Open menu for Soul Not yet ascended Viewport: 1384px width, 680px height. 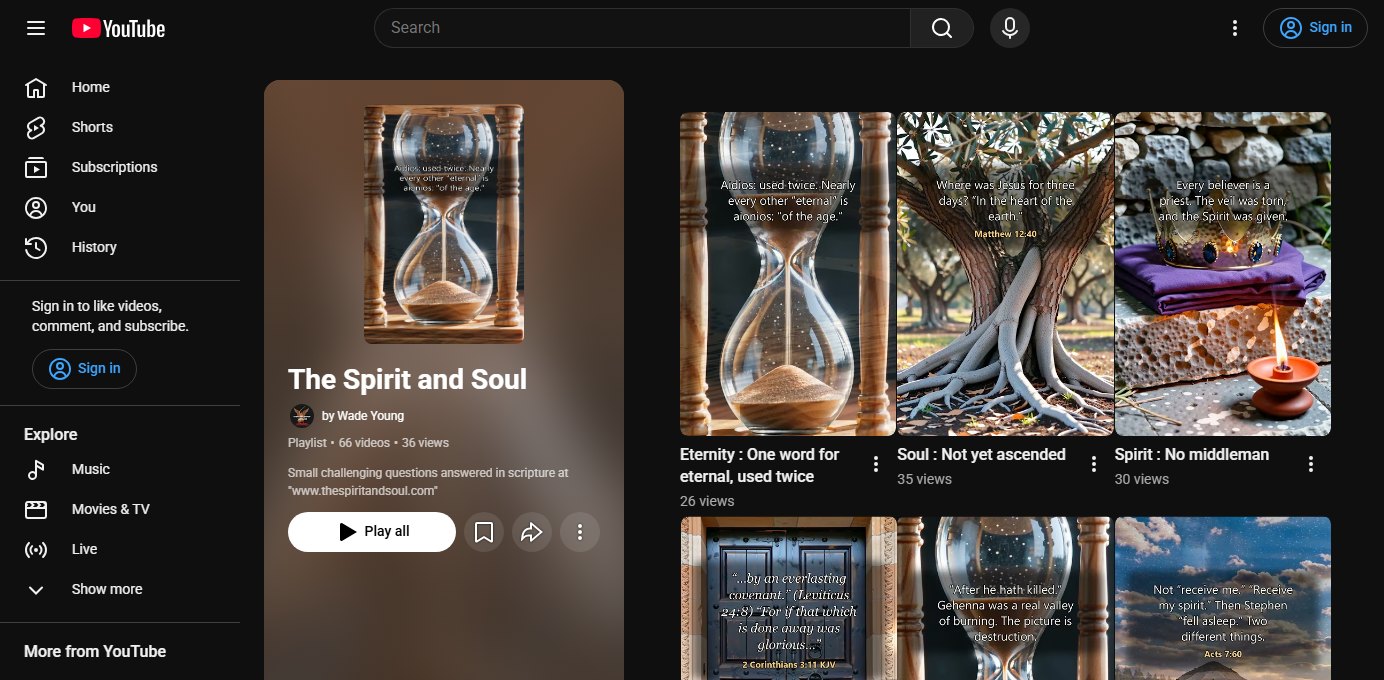(x=1094, y=464)
